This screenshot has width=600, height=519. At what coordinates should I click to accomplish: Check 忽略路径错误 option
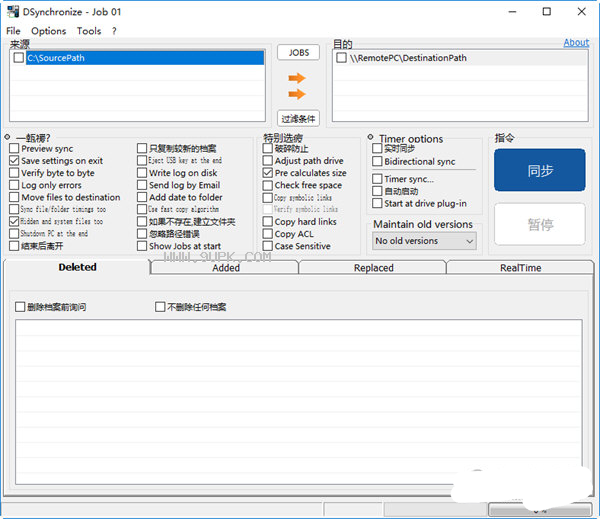pos(142,233)
